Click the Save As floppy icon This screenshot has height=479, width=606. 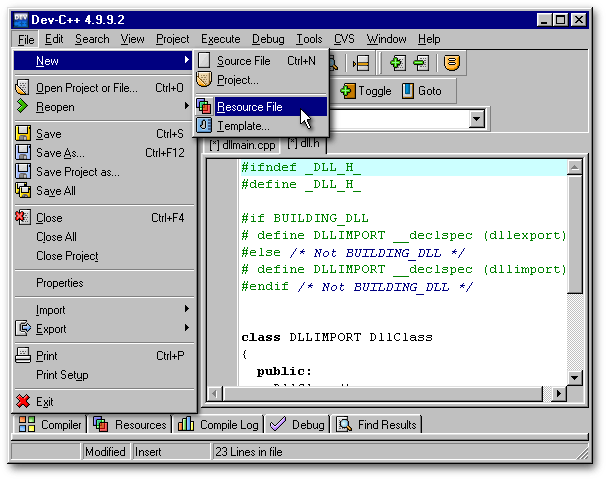pyautogui.click(x=23, y=152)
